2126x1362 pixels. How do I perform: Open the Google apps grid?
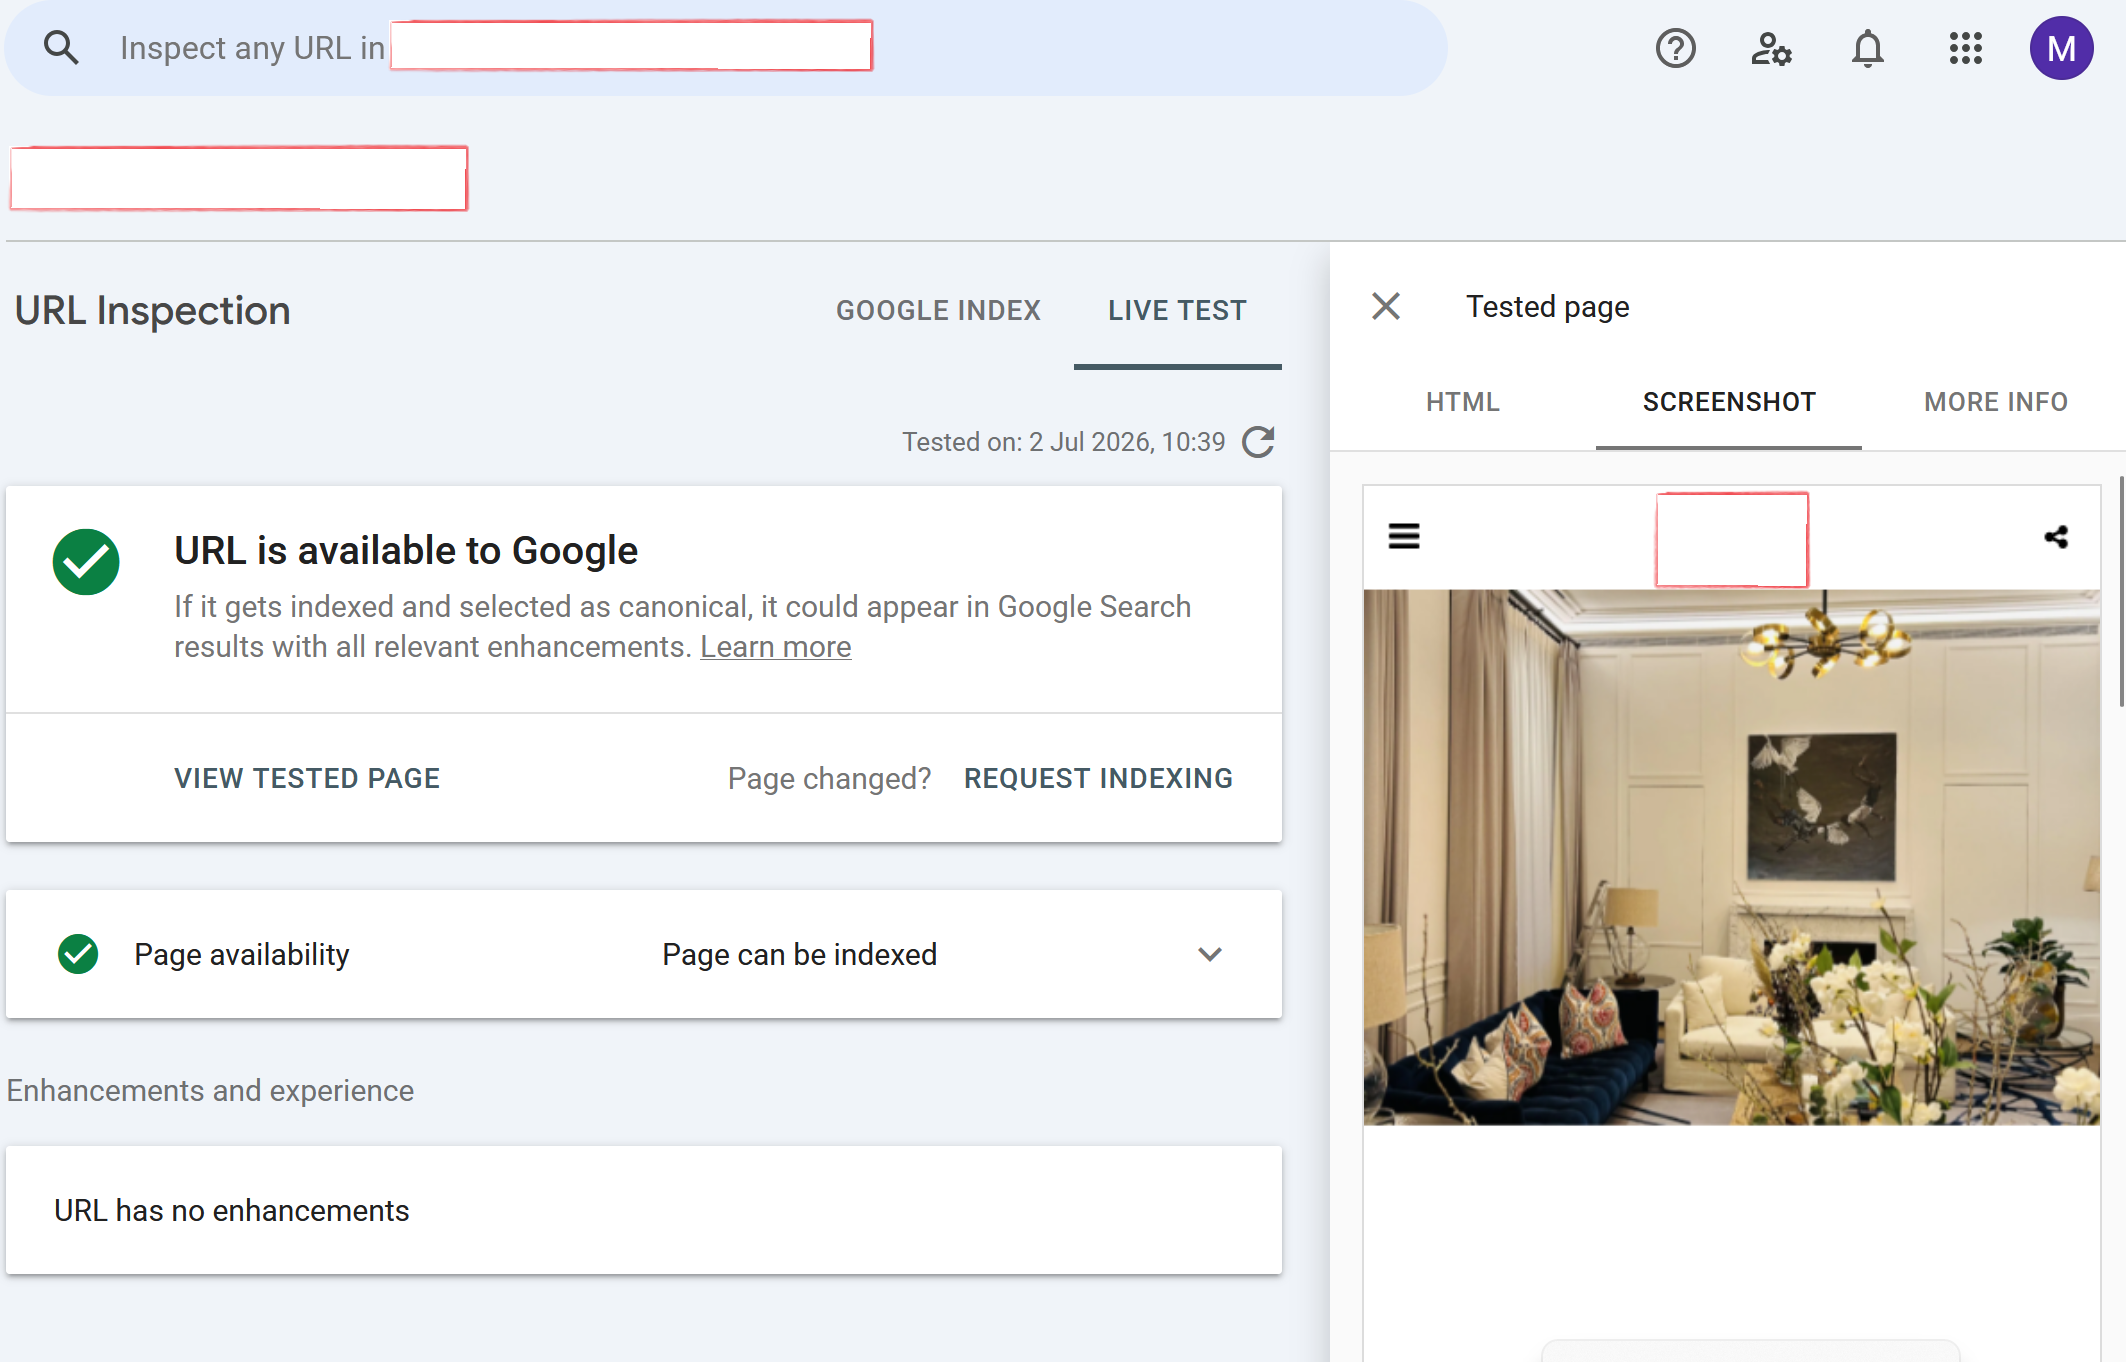pos(1965,48)
